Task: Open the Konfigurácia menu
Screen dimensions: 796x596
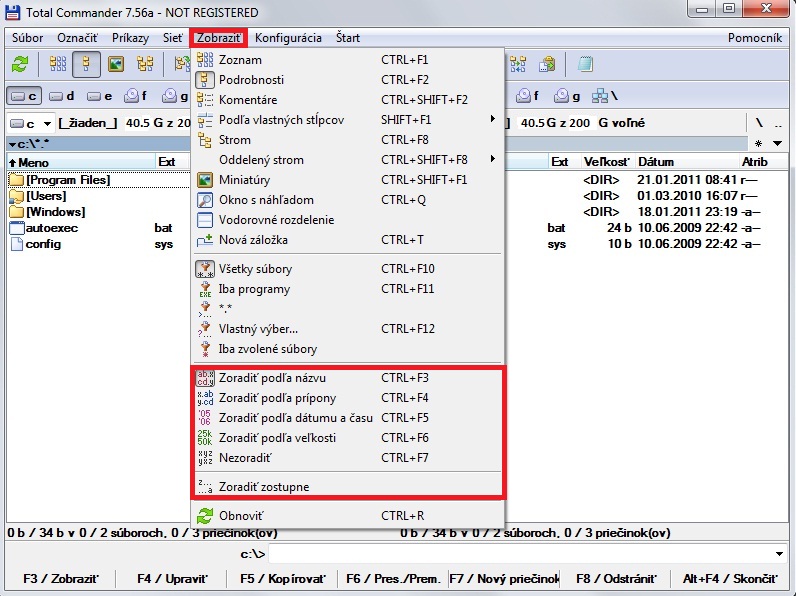Action: (x=288, y=38)
